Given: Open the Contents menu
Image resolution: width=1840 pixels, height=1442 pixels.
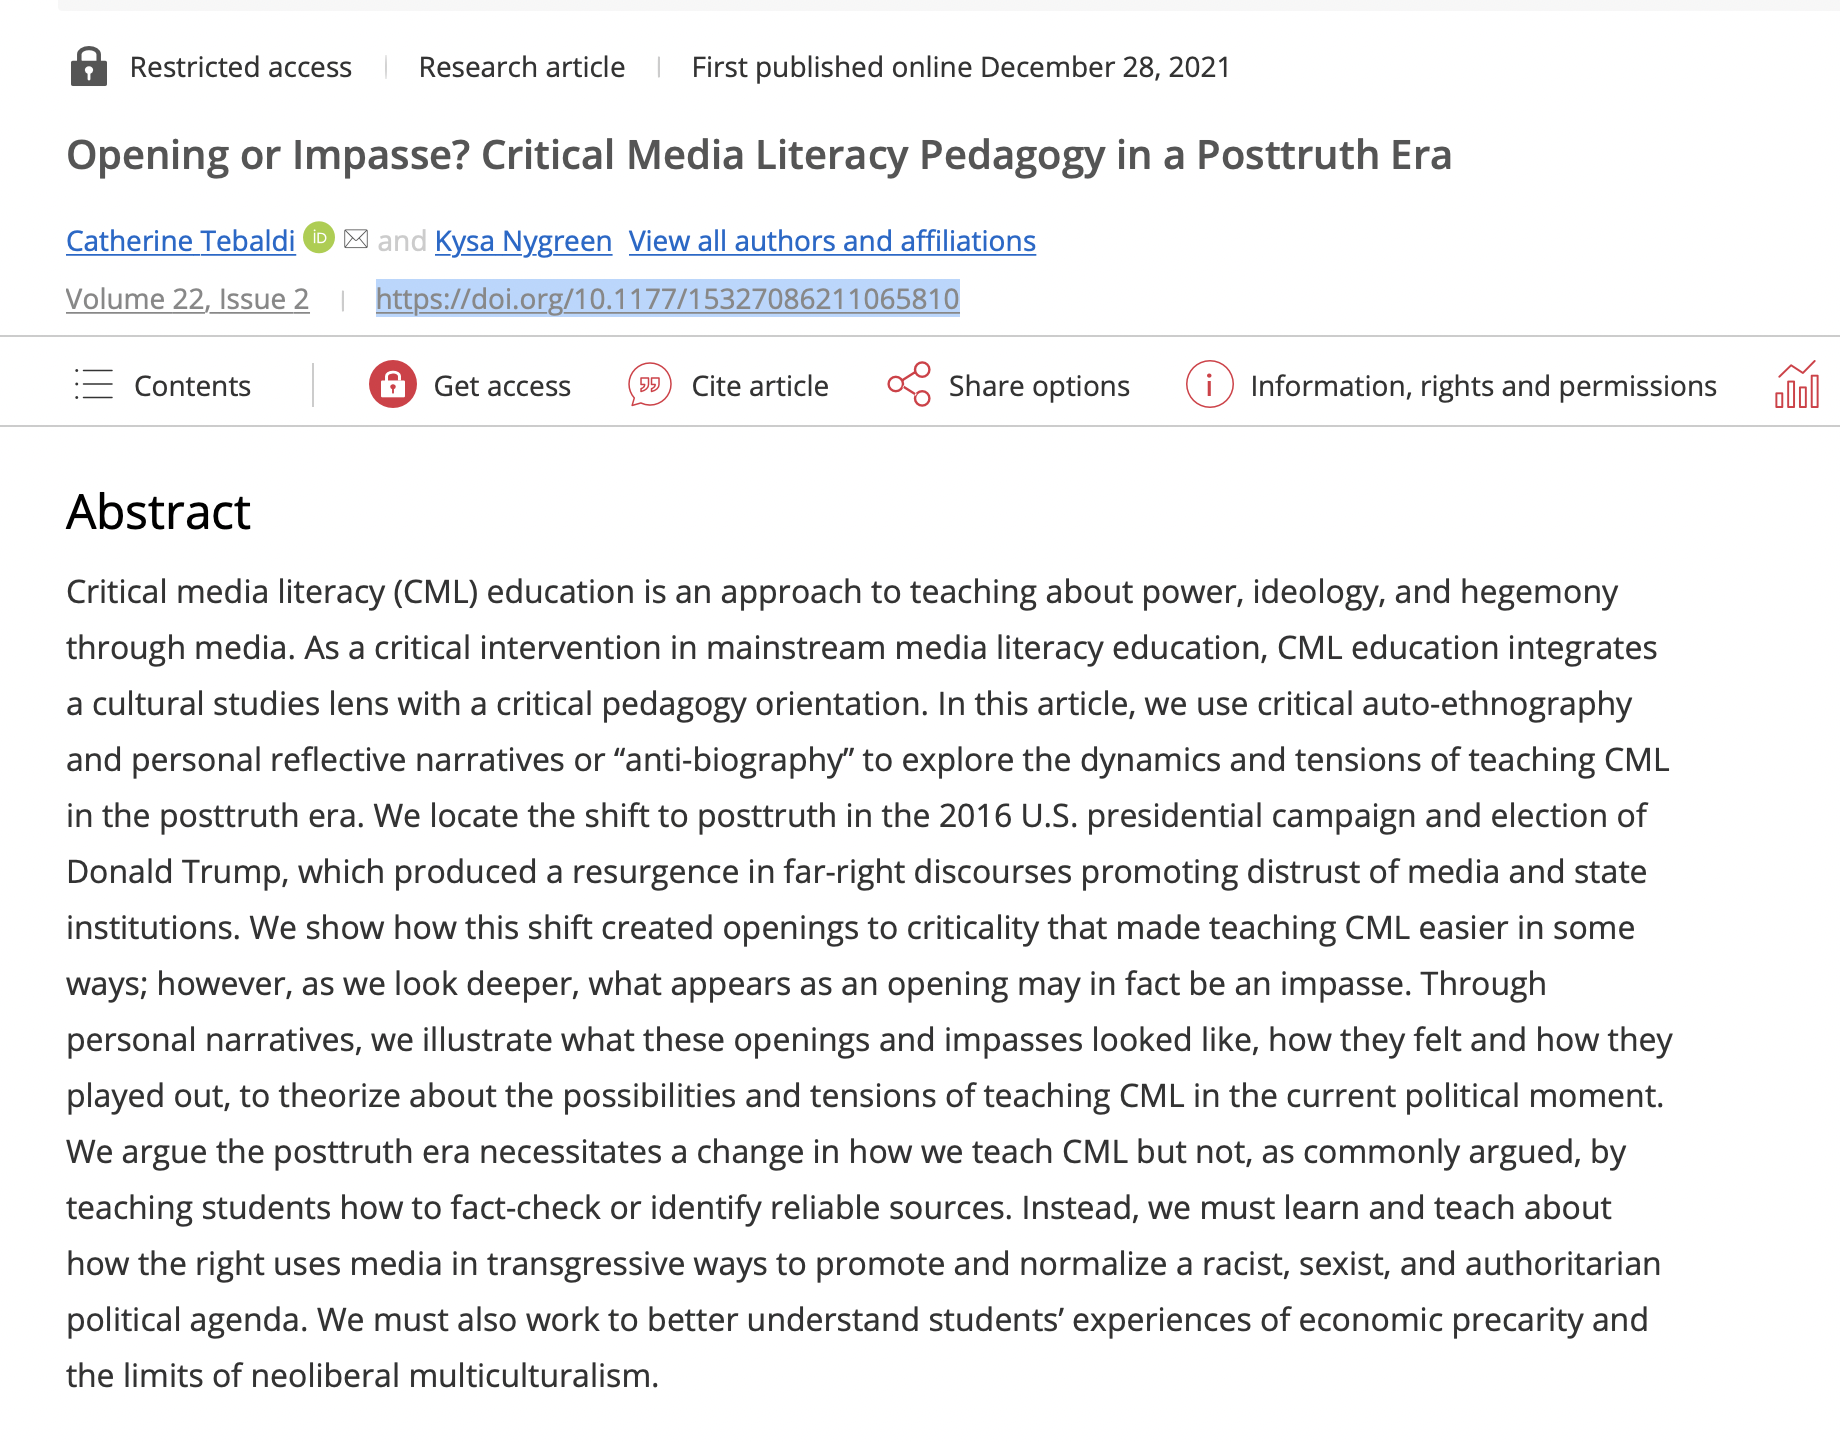Looking at the screenshot, I should click(x=192, y=386).
